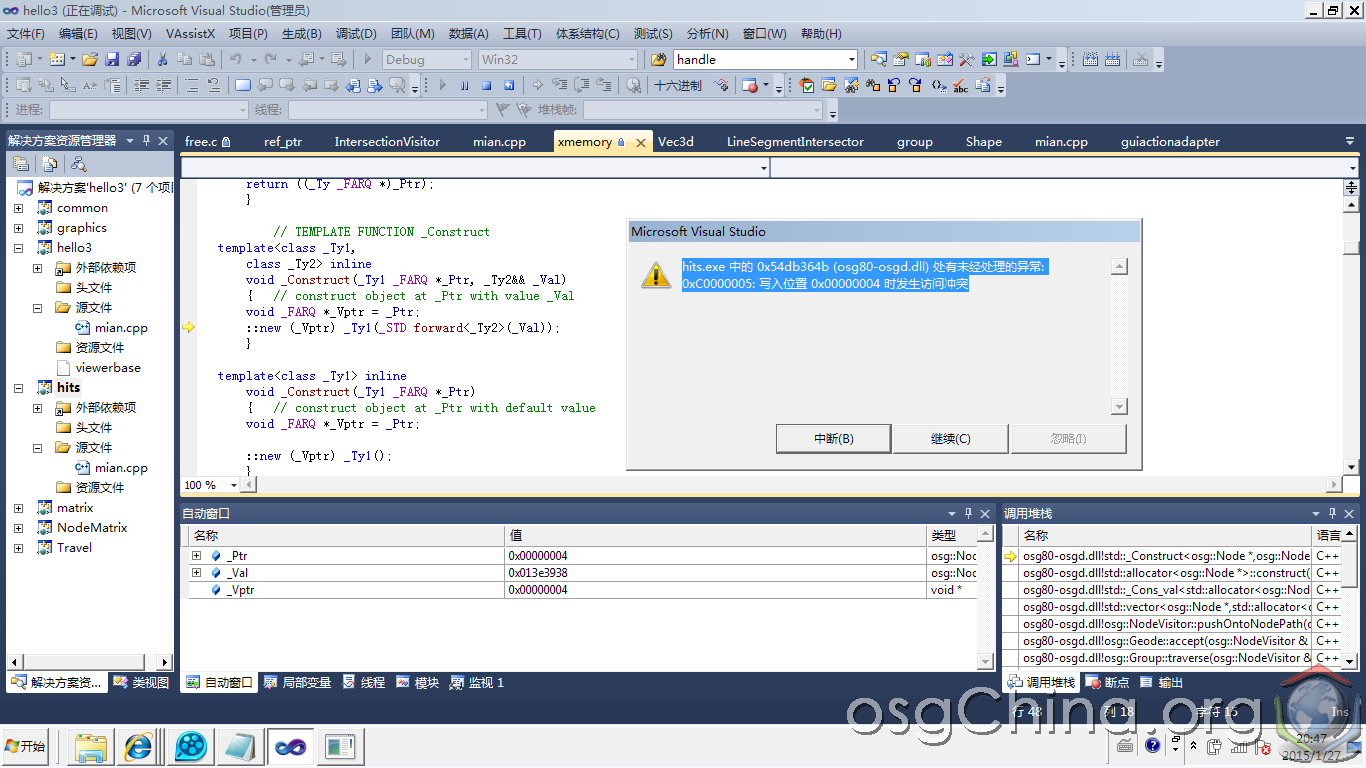This screenshot has height=768, width=1366.
Task: Click VAssistX spell check abc icon
Action: (959, 86)
